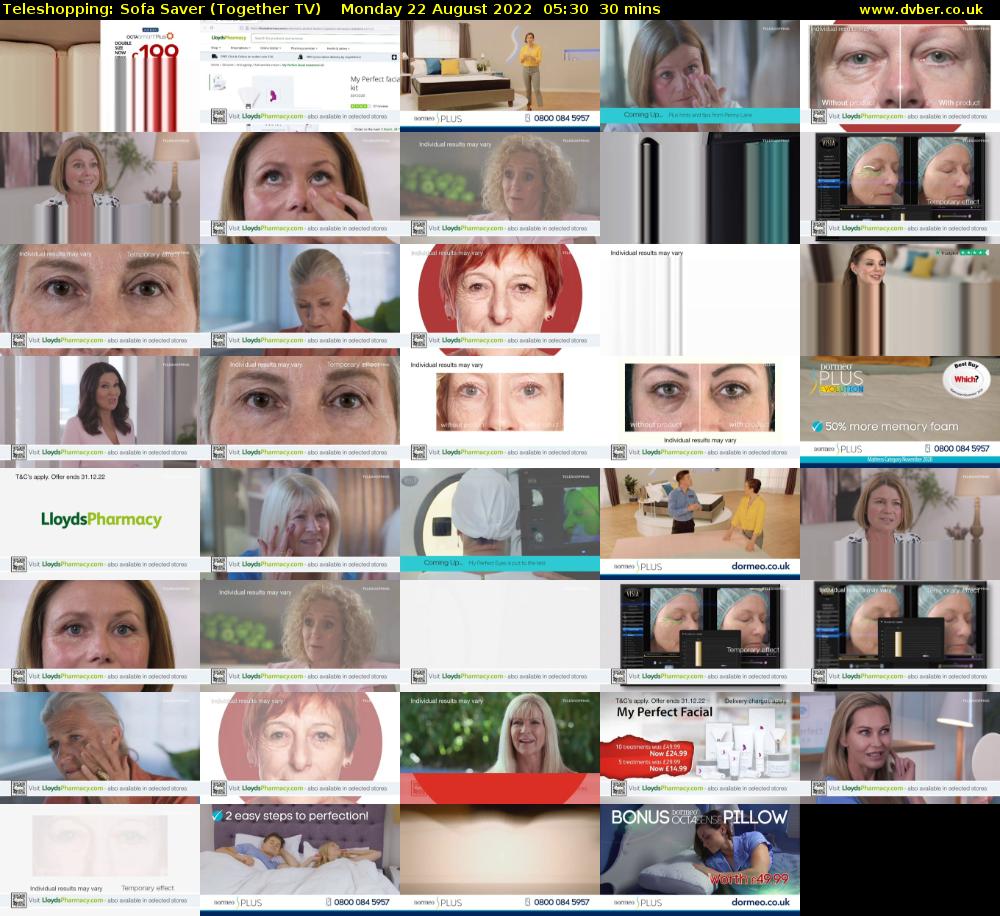Open the showroom thumbnail with a man and woman by a mattress
Viewport: 1000px width, 916px height.
coord(700,524)
